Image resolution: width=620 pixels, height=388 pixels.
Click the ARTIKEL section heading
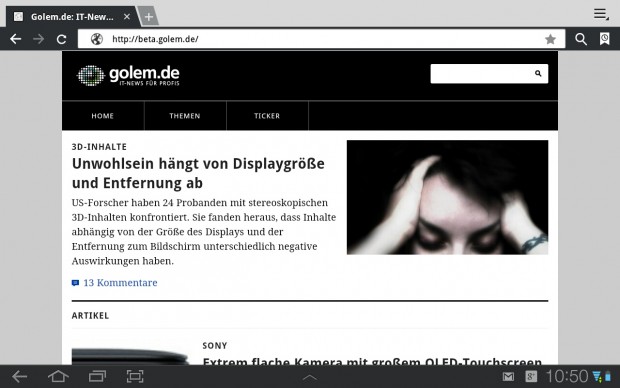90,316
